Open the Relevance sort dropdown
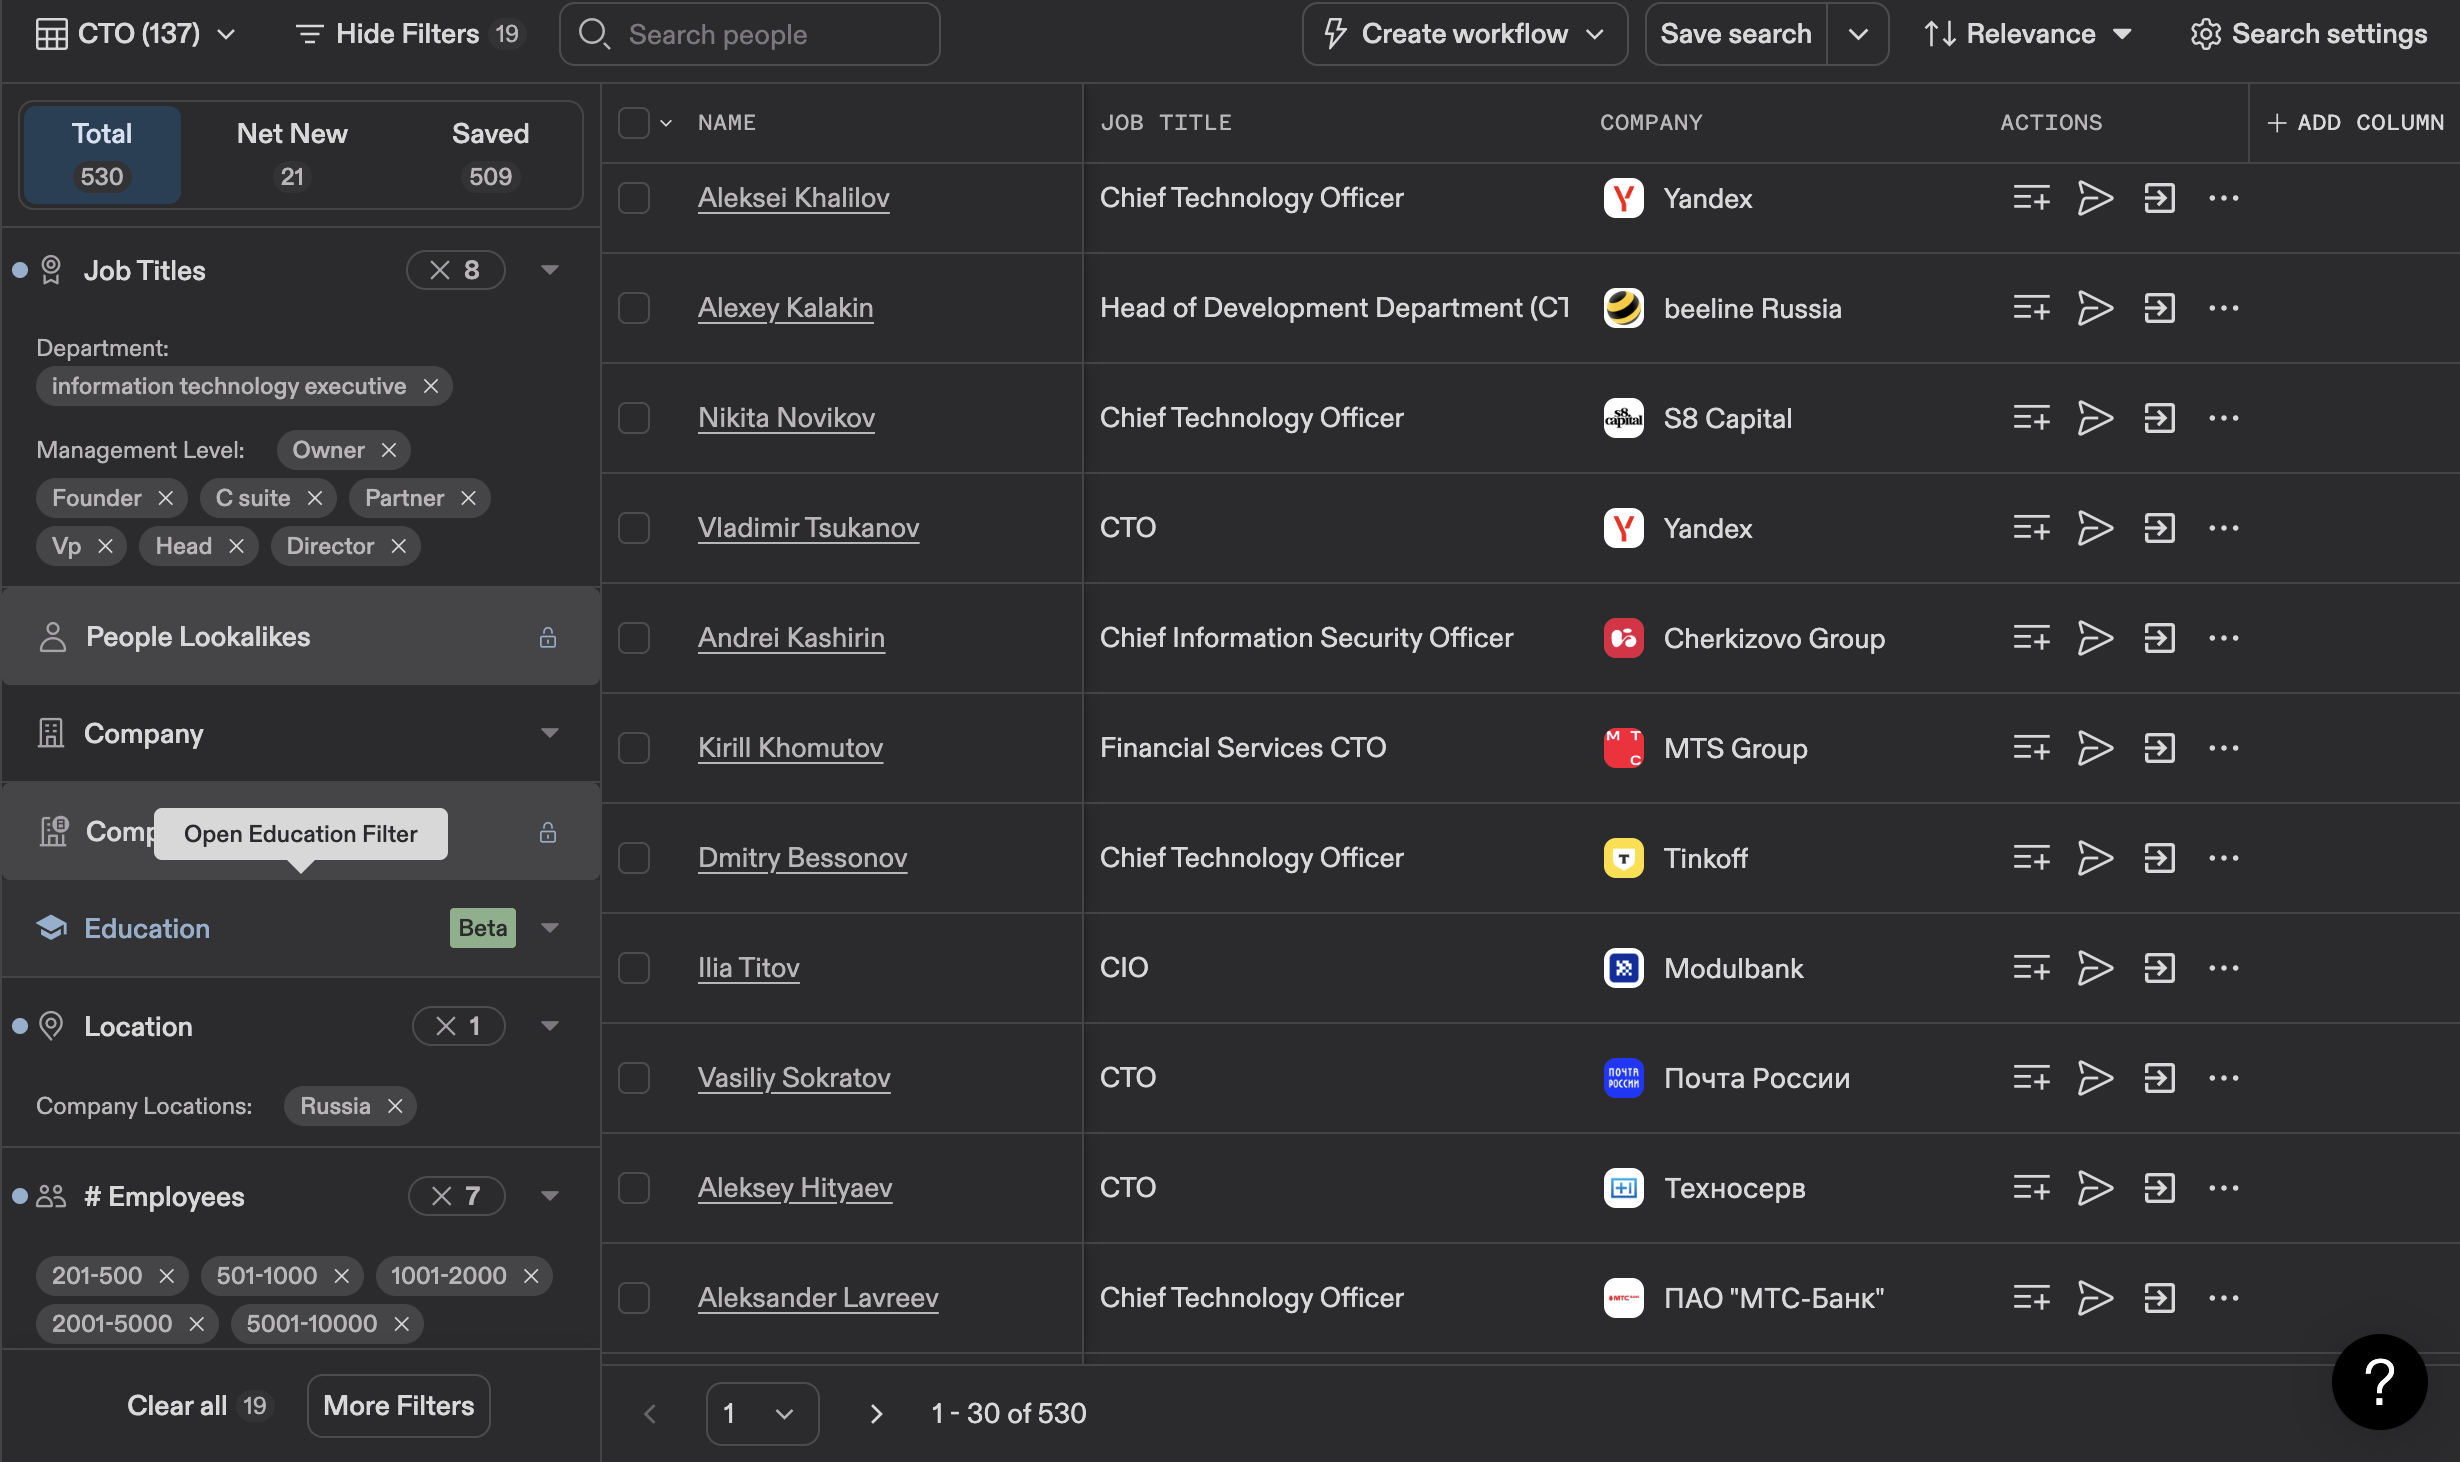The image size is (2460, 1462). coord(2028,34)
